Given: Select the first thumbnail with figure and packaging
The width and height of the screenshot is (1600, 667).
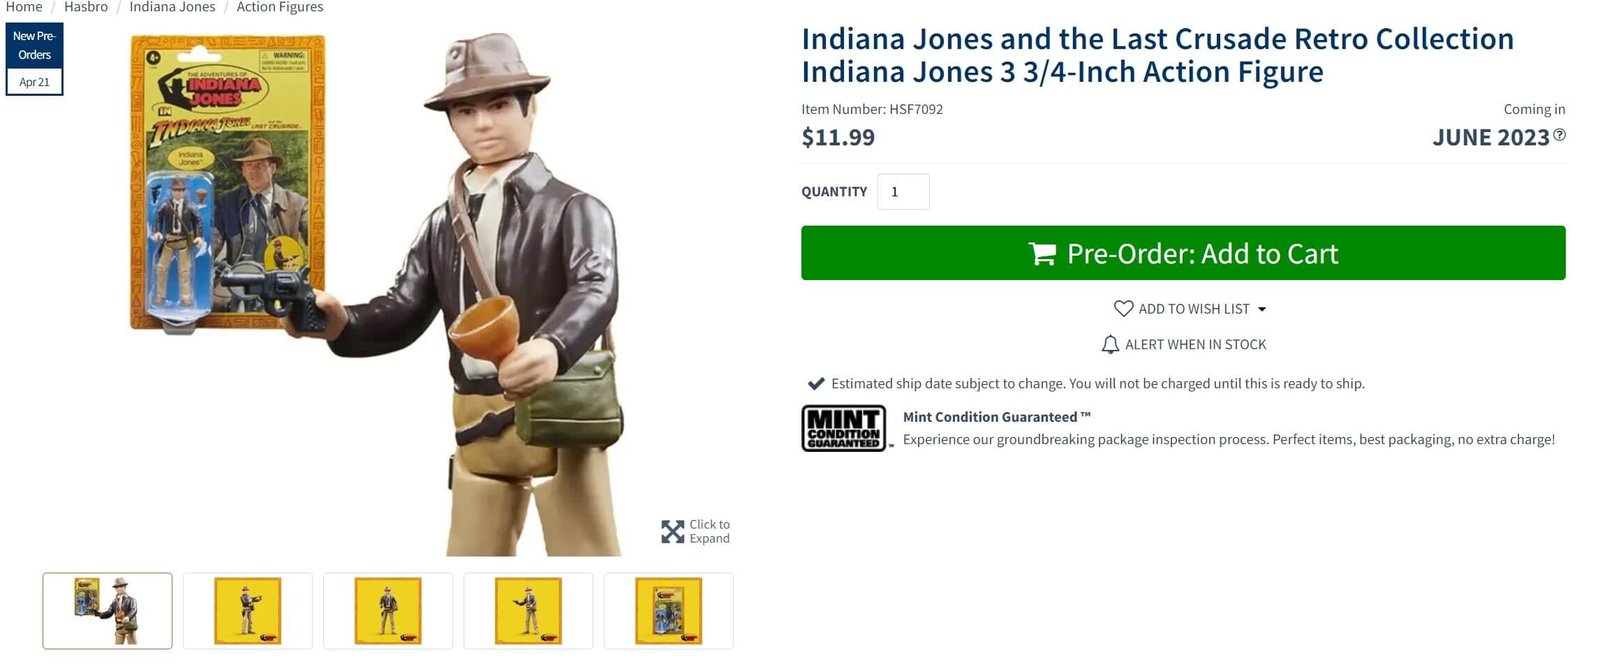Looking at the screenshot, I should (x=107, y=611).
